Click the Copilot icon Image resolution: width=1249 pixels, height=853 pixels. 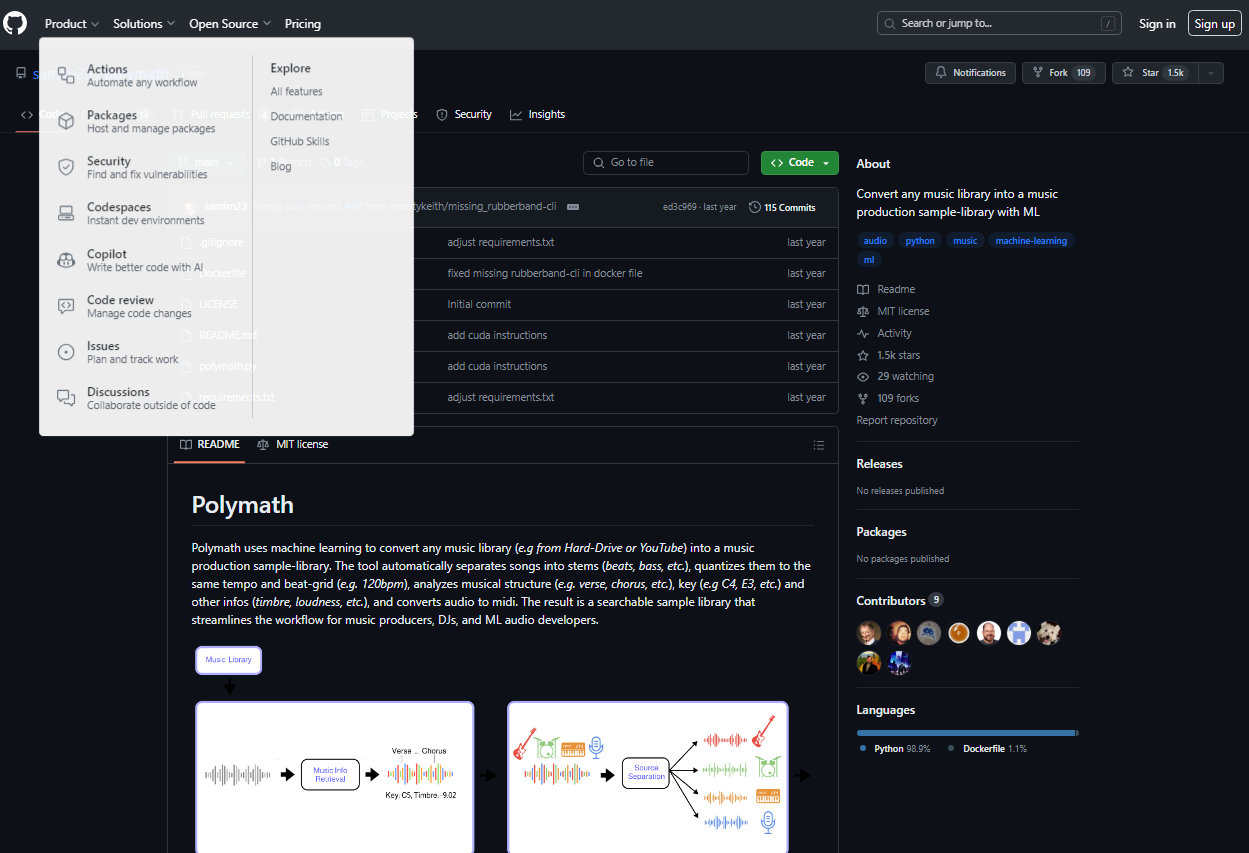(x=66, y=260)
